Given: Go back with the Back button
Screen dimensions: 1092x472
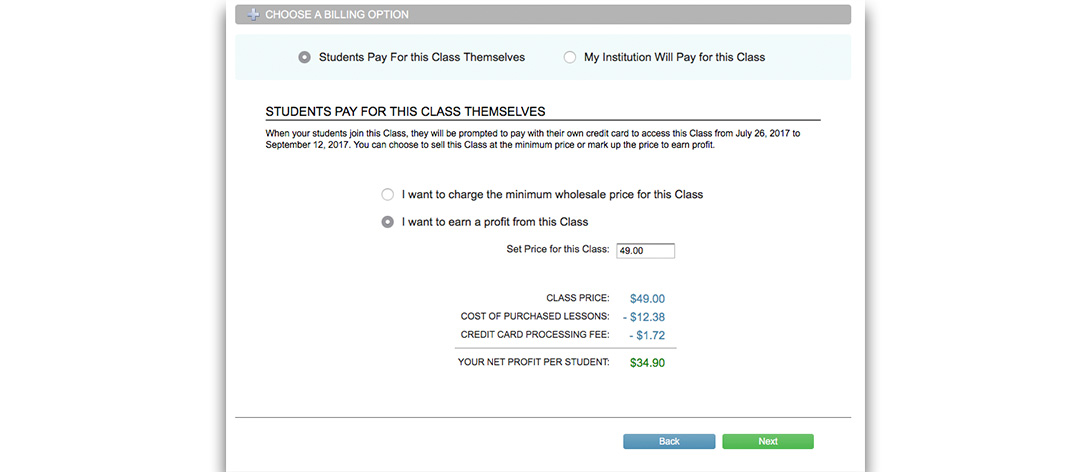Looking at the screenshot, I should [x=669, y=441].
